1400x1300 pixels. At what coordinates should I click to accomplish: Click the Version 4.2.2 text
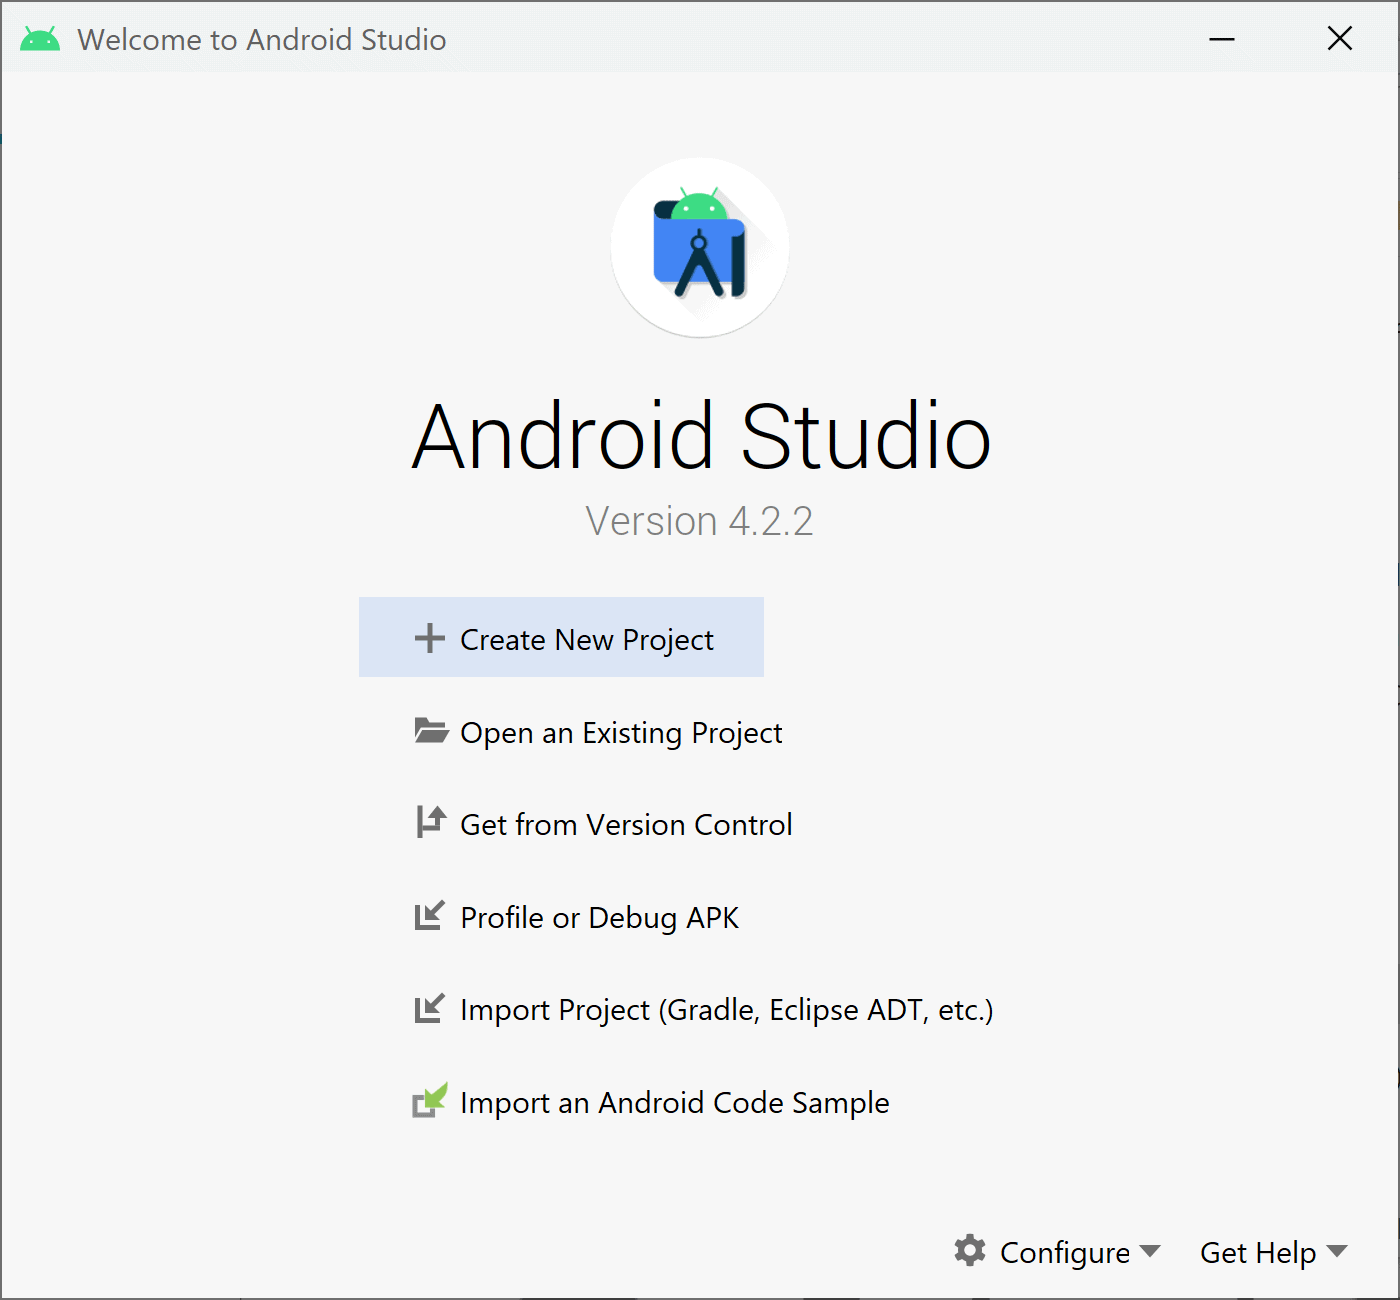[700, 521]
